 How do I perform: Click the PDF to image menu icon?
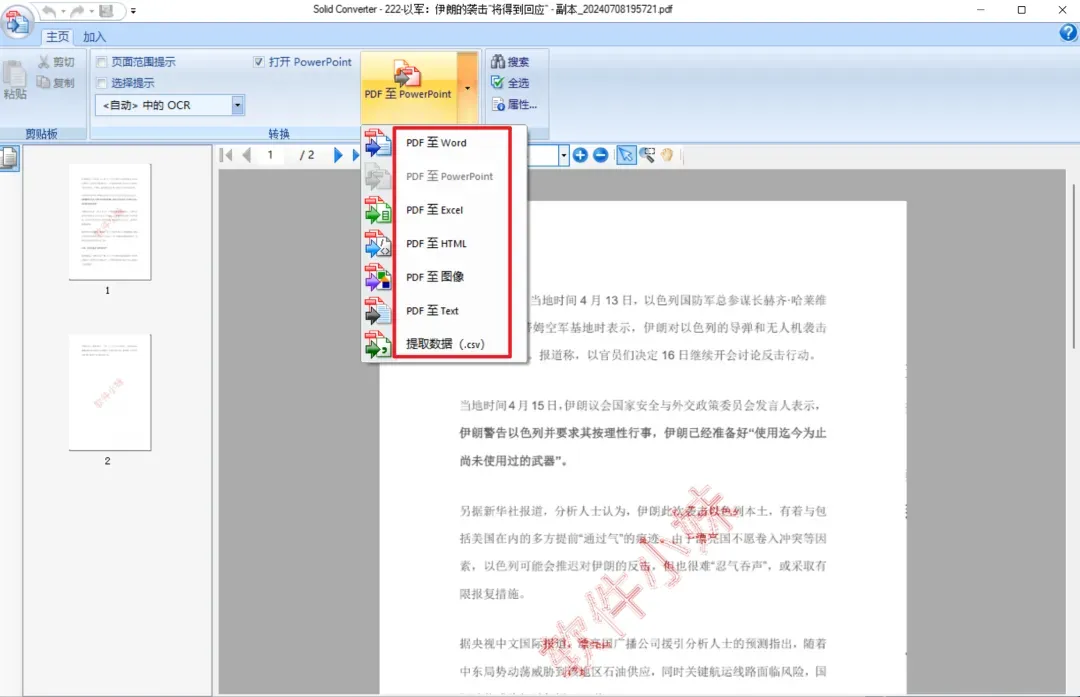[x=377, y=277]
